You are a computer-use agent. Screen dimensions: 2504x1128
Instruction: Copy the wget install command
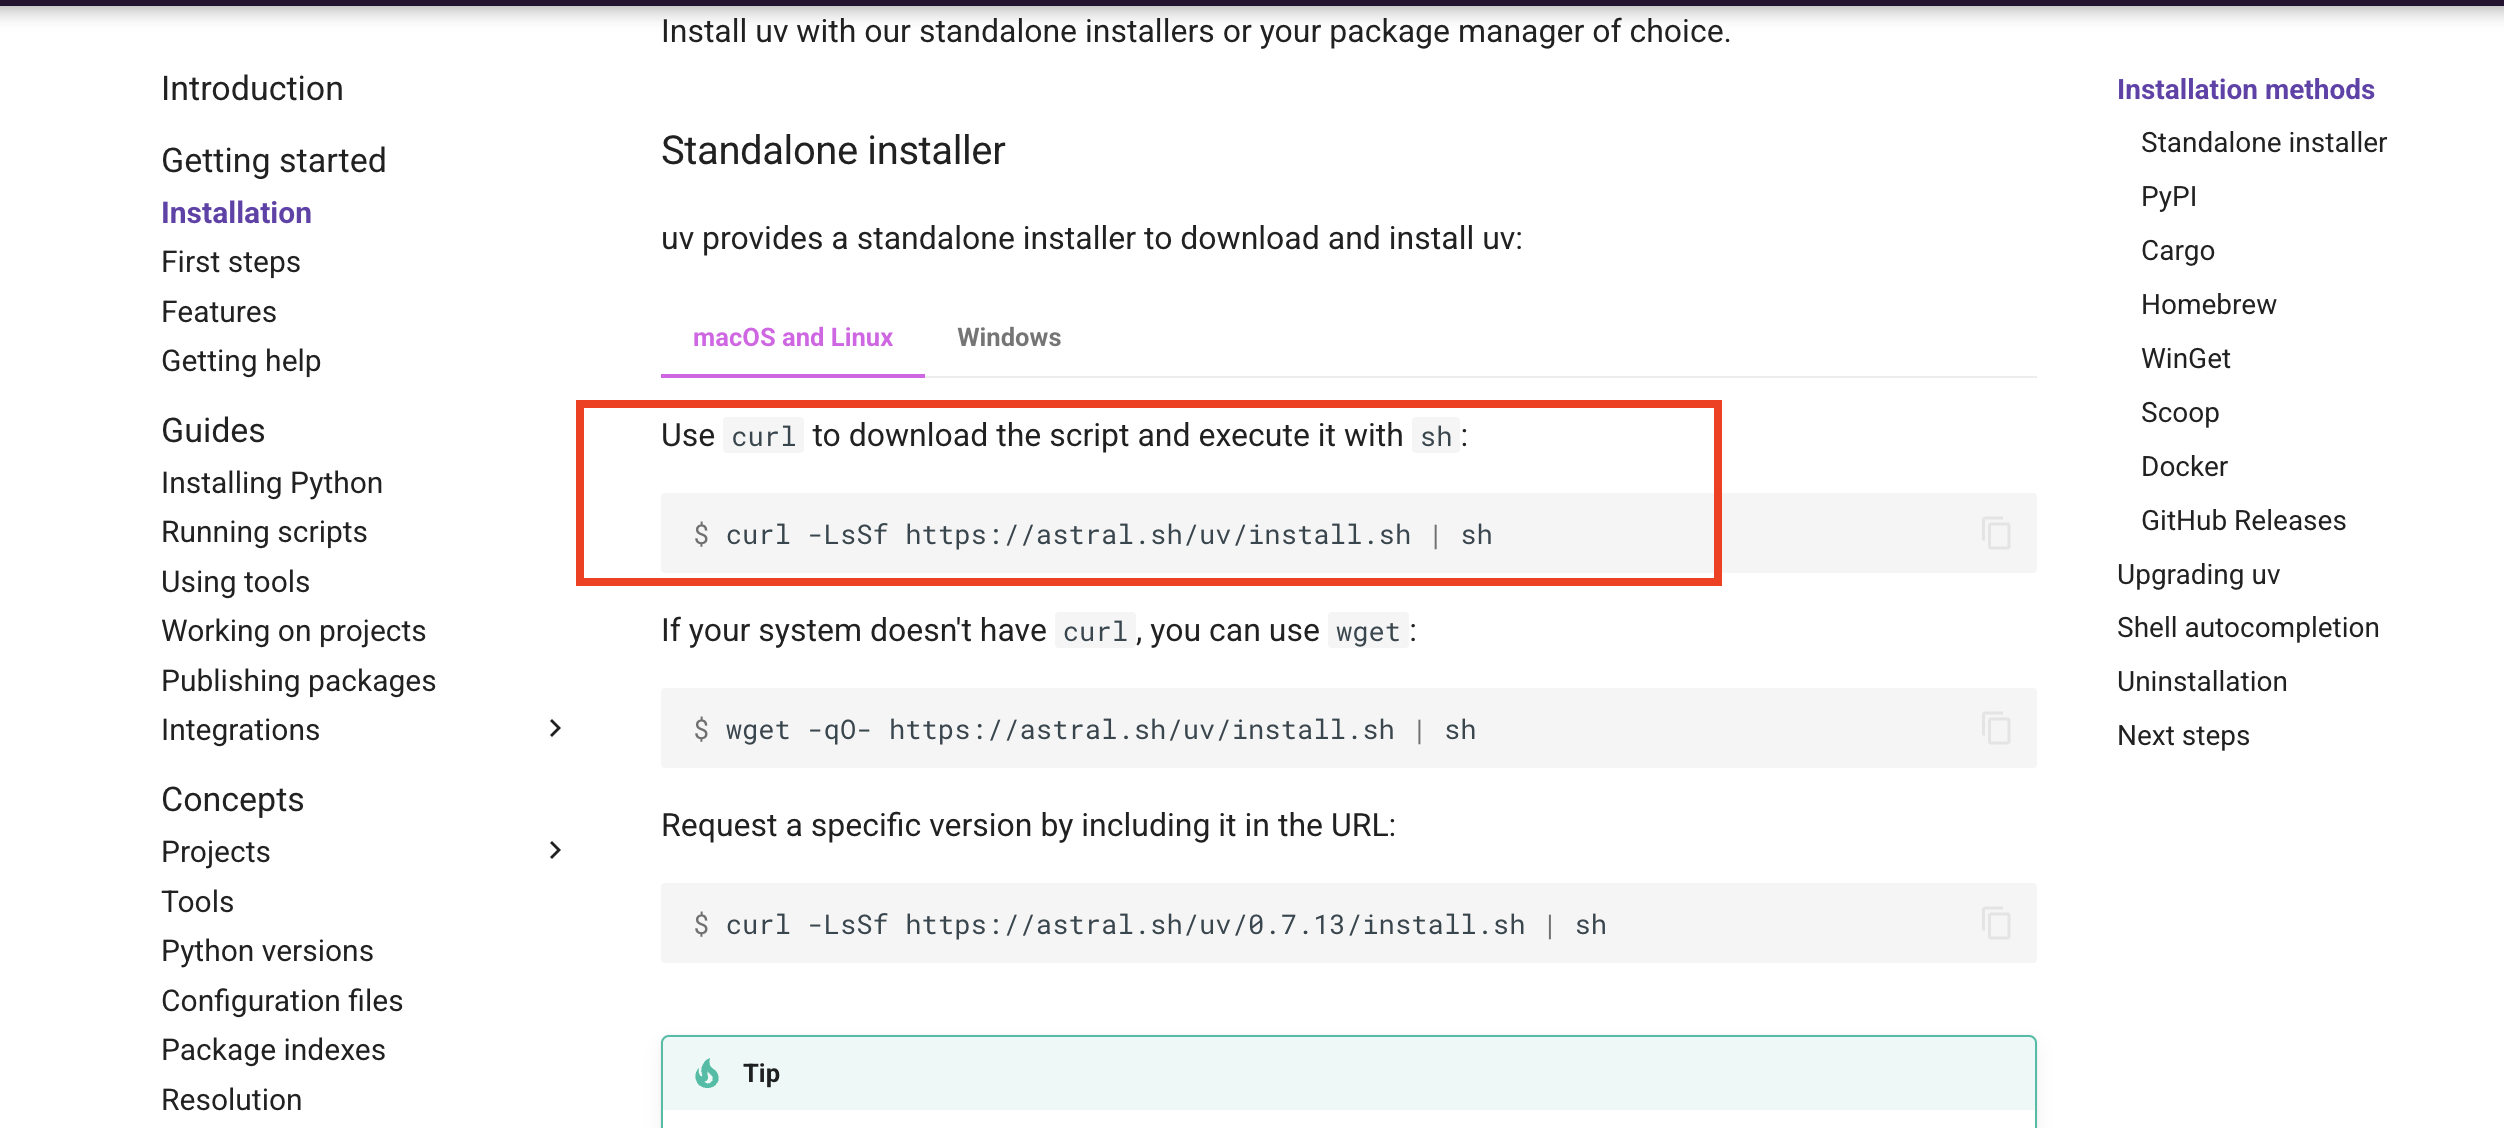point(1996,728)
